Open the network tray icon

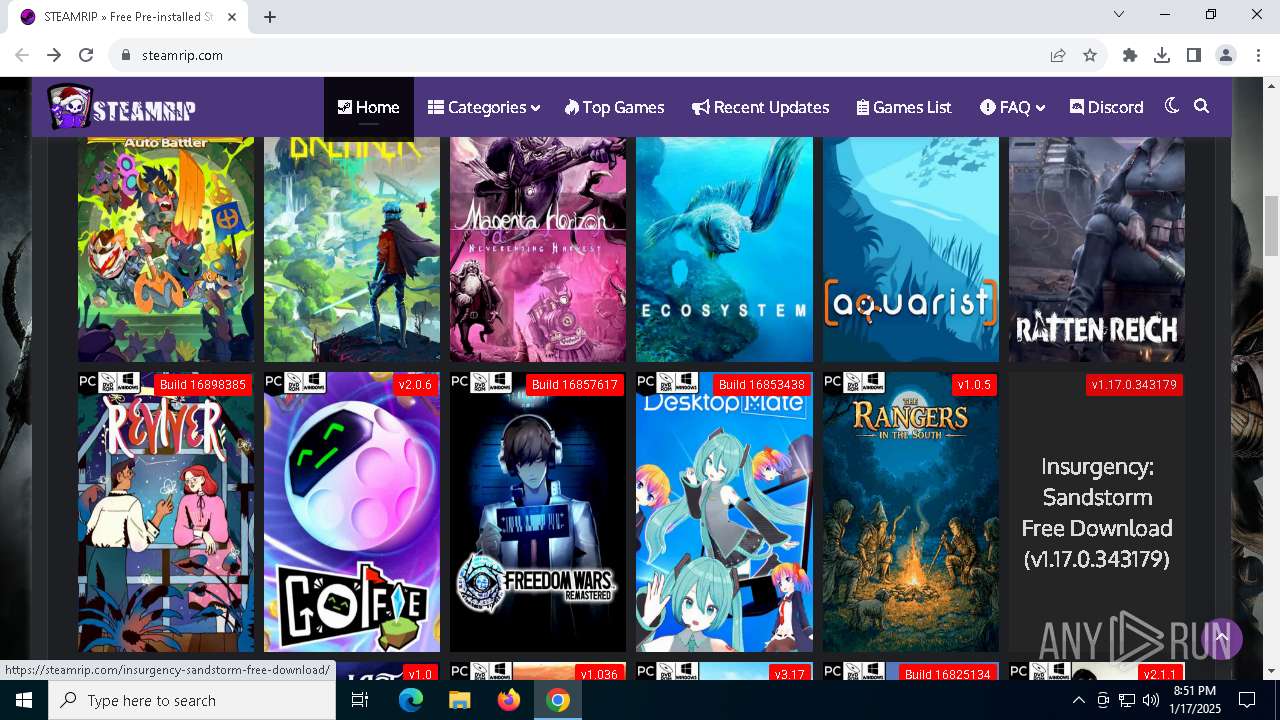(1127, 700)
